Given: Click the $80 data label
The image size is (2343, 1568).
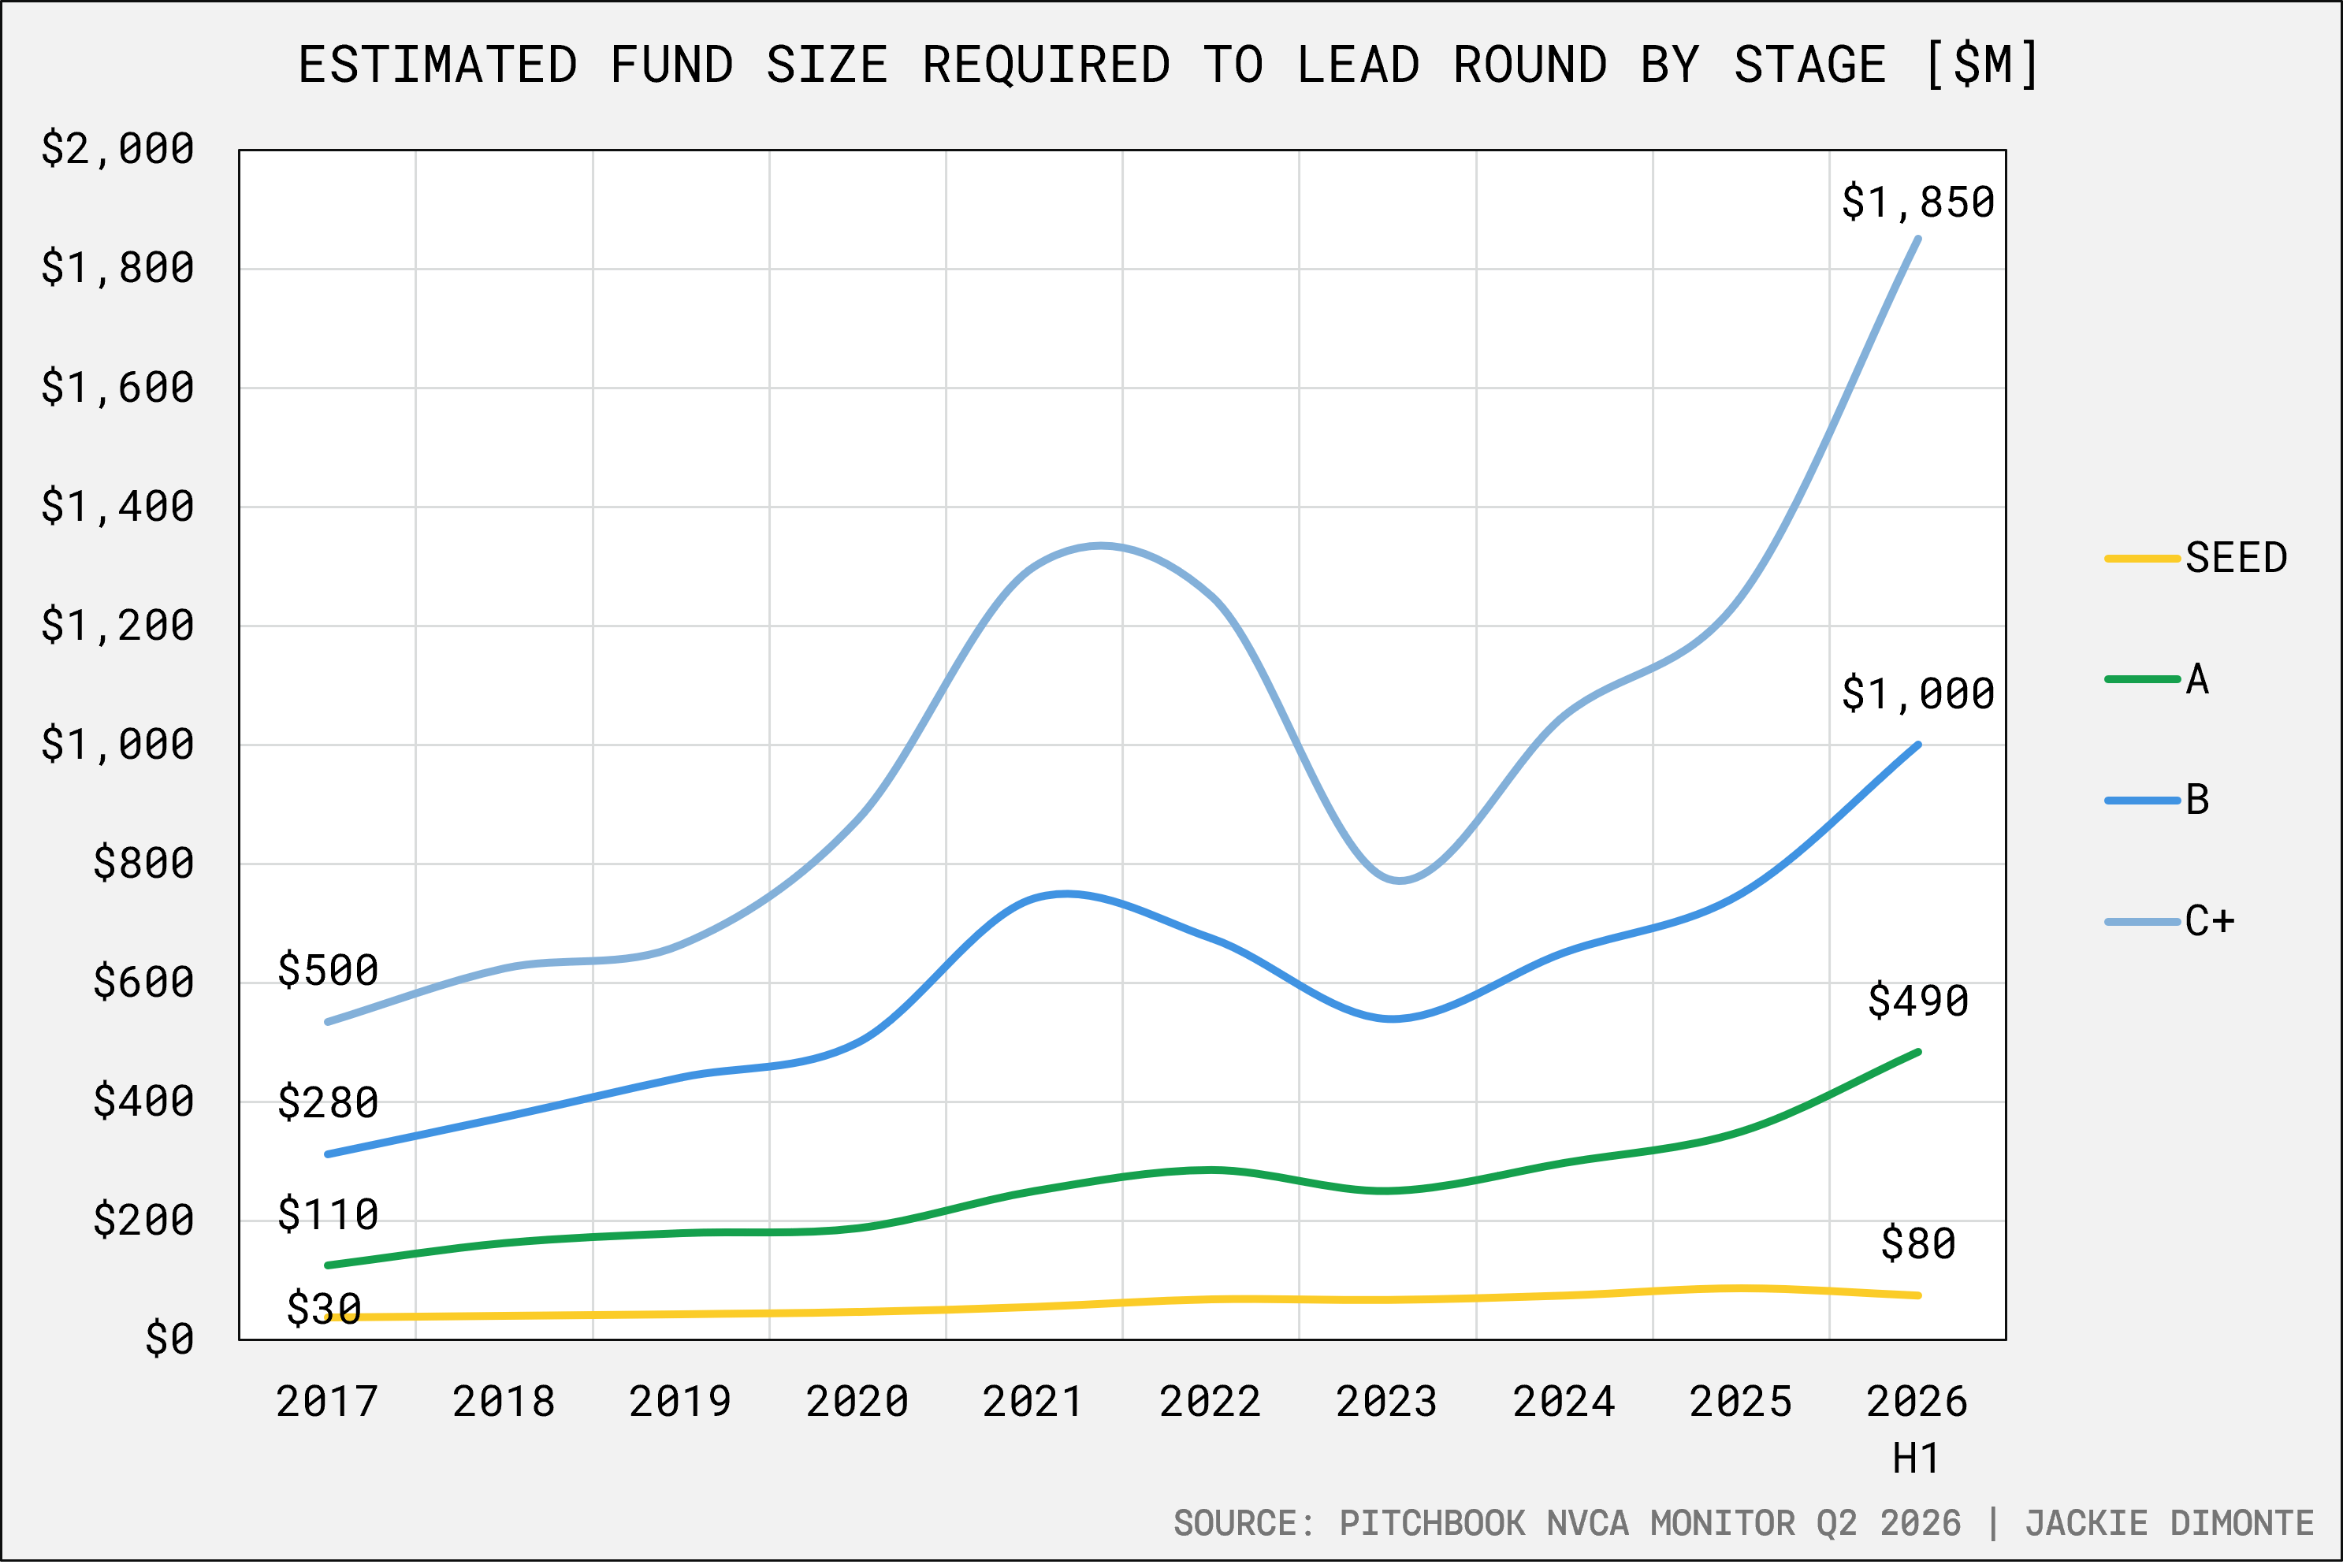Looking at the screenshot, I should 1918,1243.
